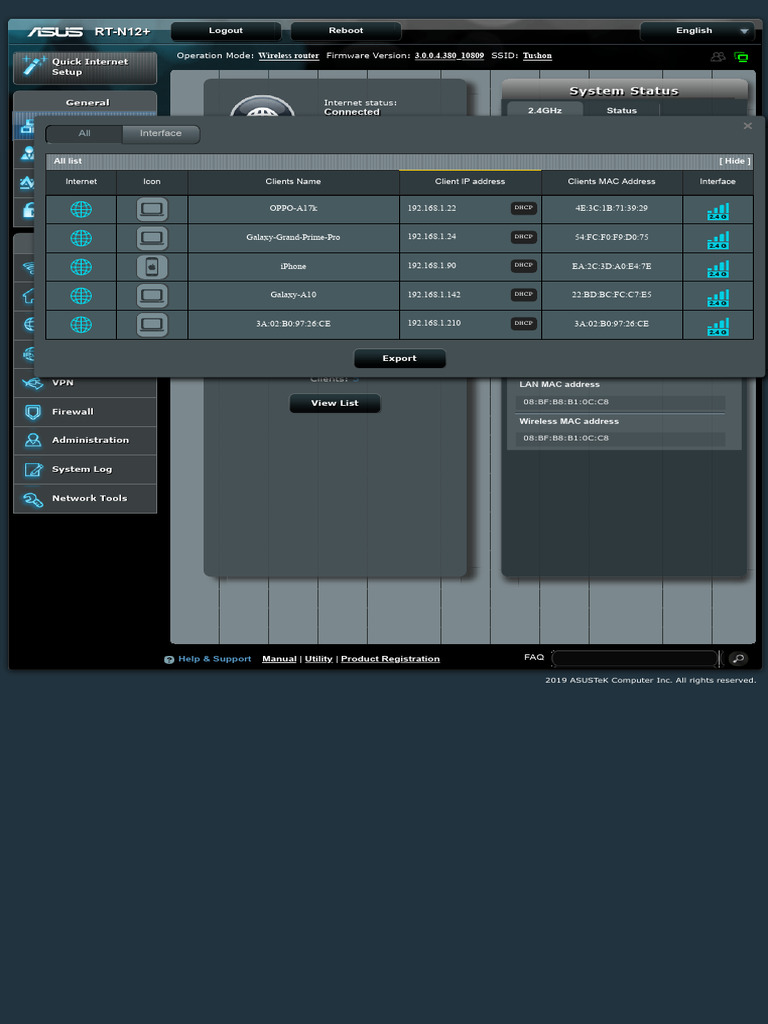
Task: Click the 2.4G signal icon for Galaxy-A10
Action: coord(718,298)
